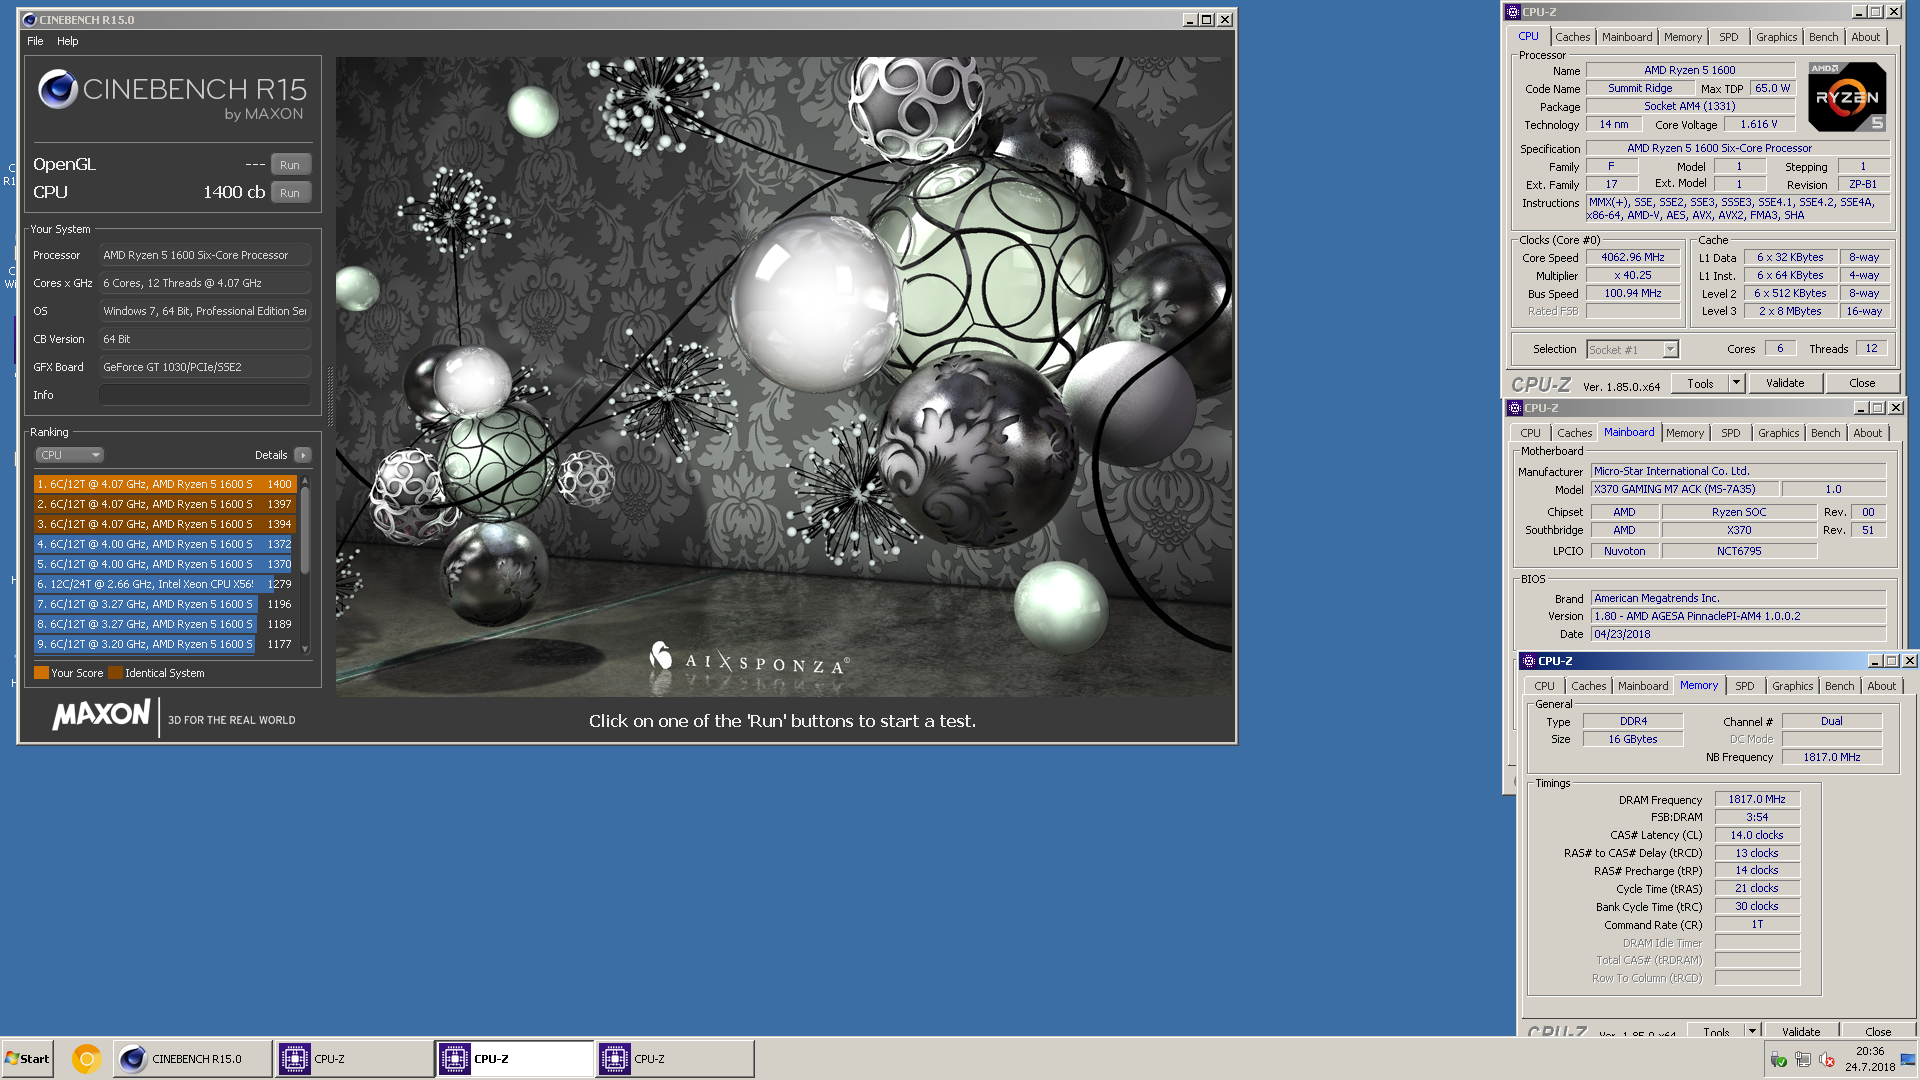Open the File menu in Cinebench
The height and width of the screenshot is (1080, 1920).
35,41
